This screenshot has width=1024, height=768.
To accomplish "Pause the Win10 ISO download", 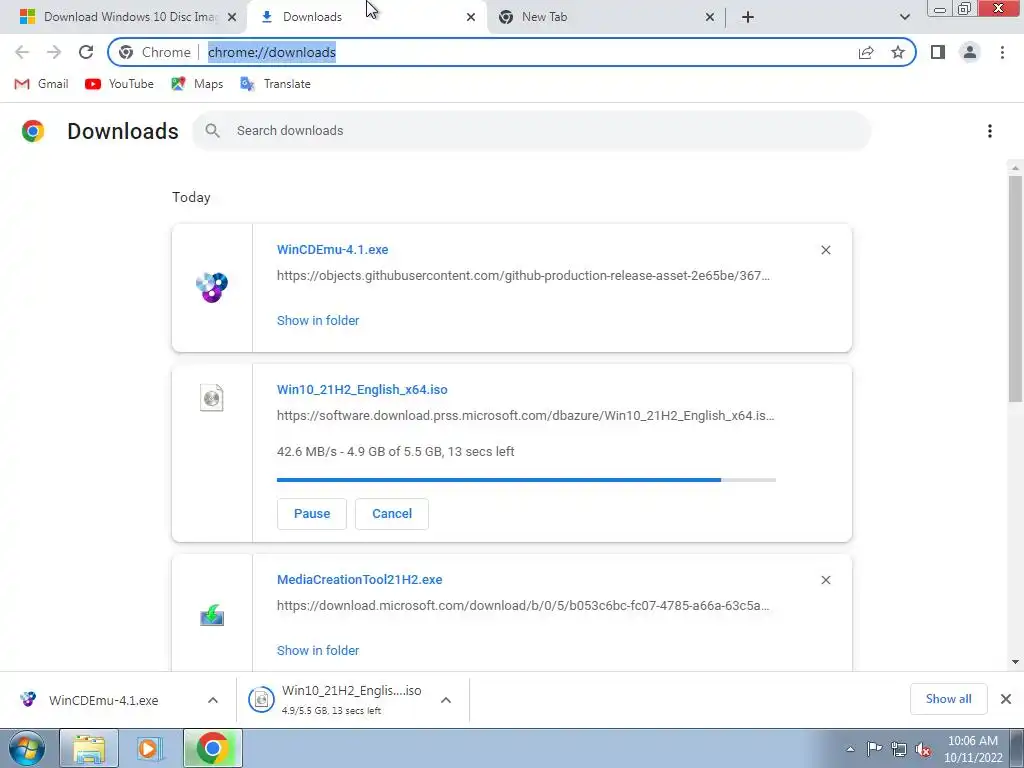I will tap(312, 514).
